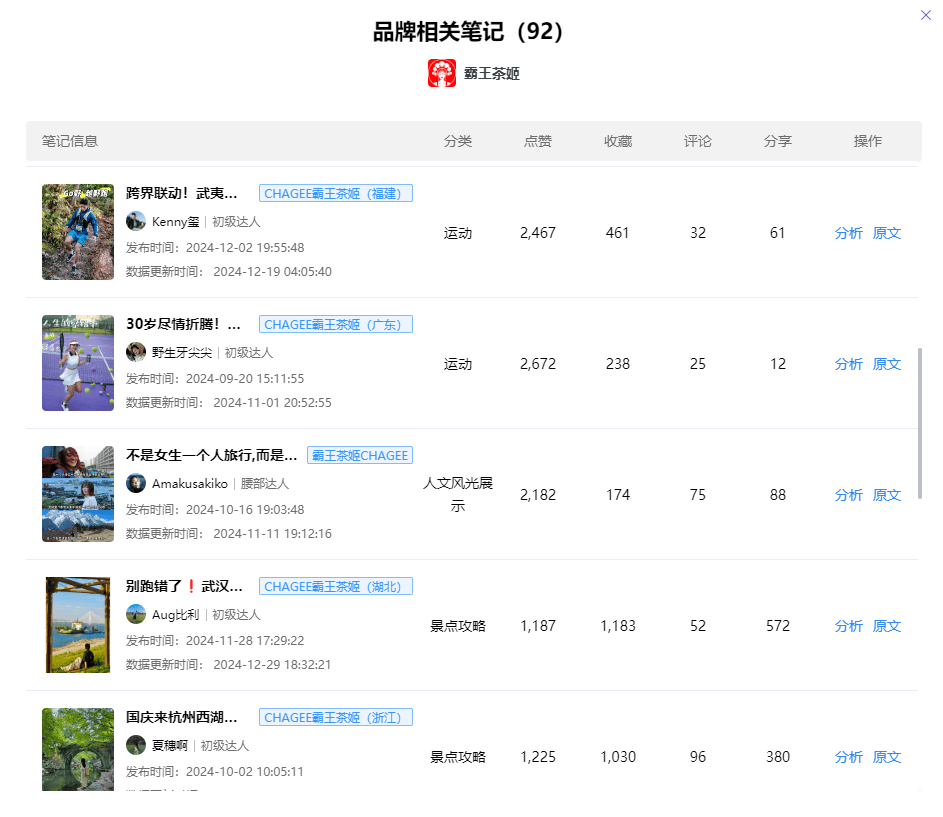Click favorites value 1,183
The width and height of the screenshot is (943, 817).
[618, 626]
